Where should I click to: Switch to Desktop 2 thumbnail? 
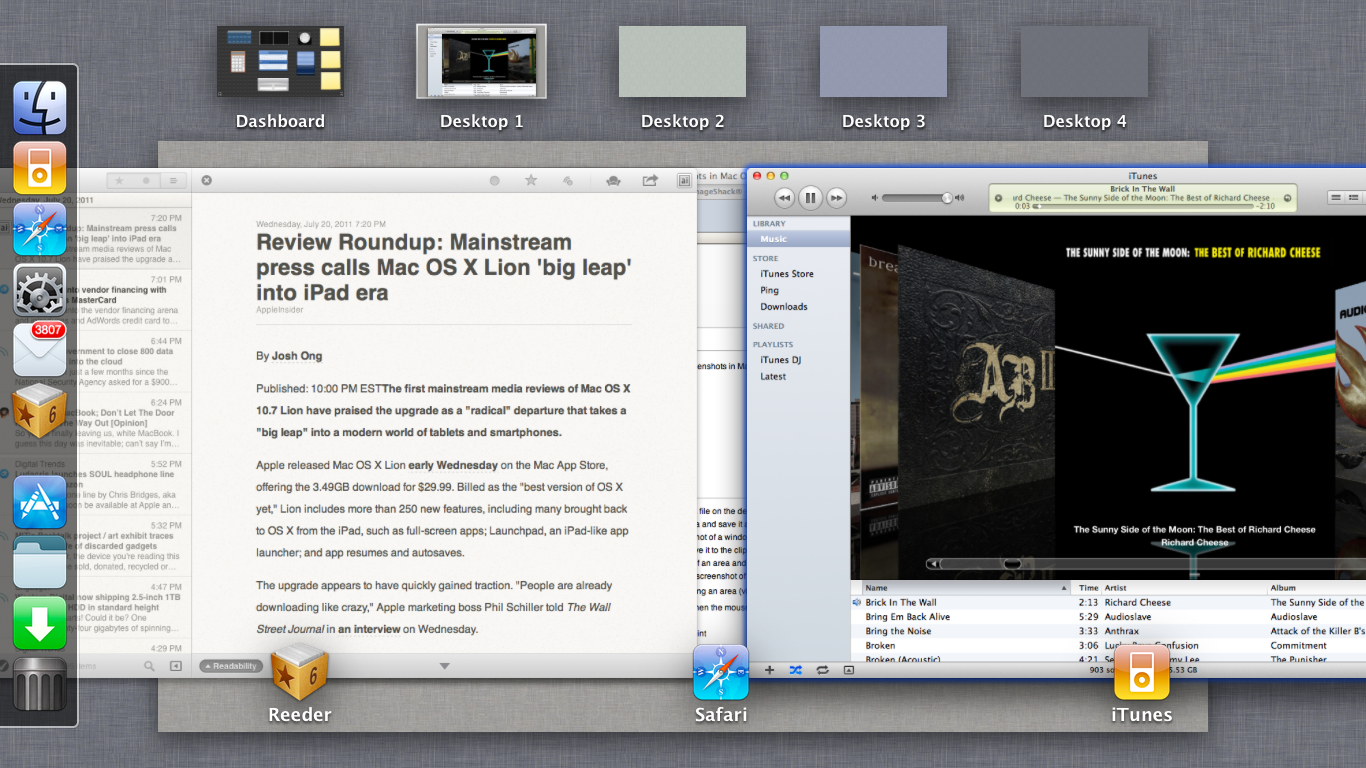682,62
